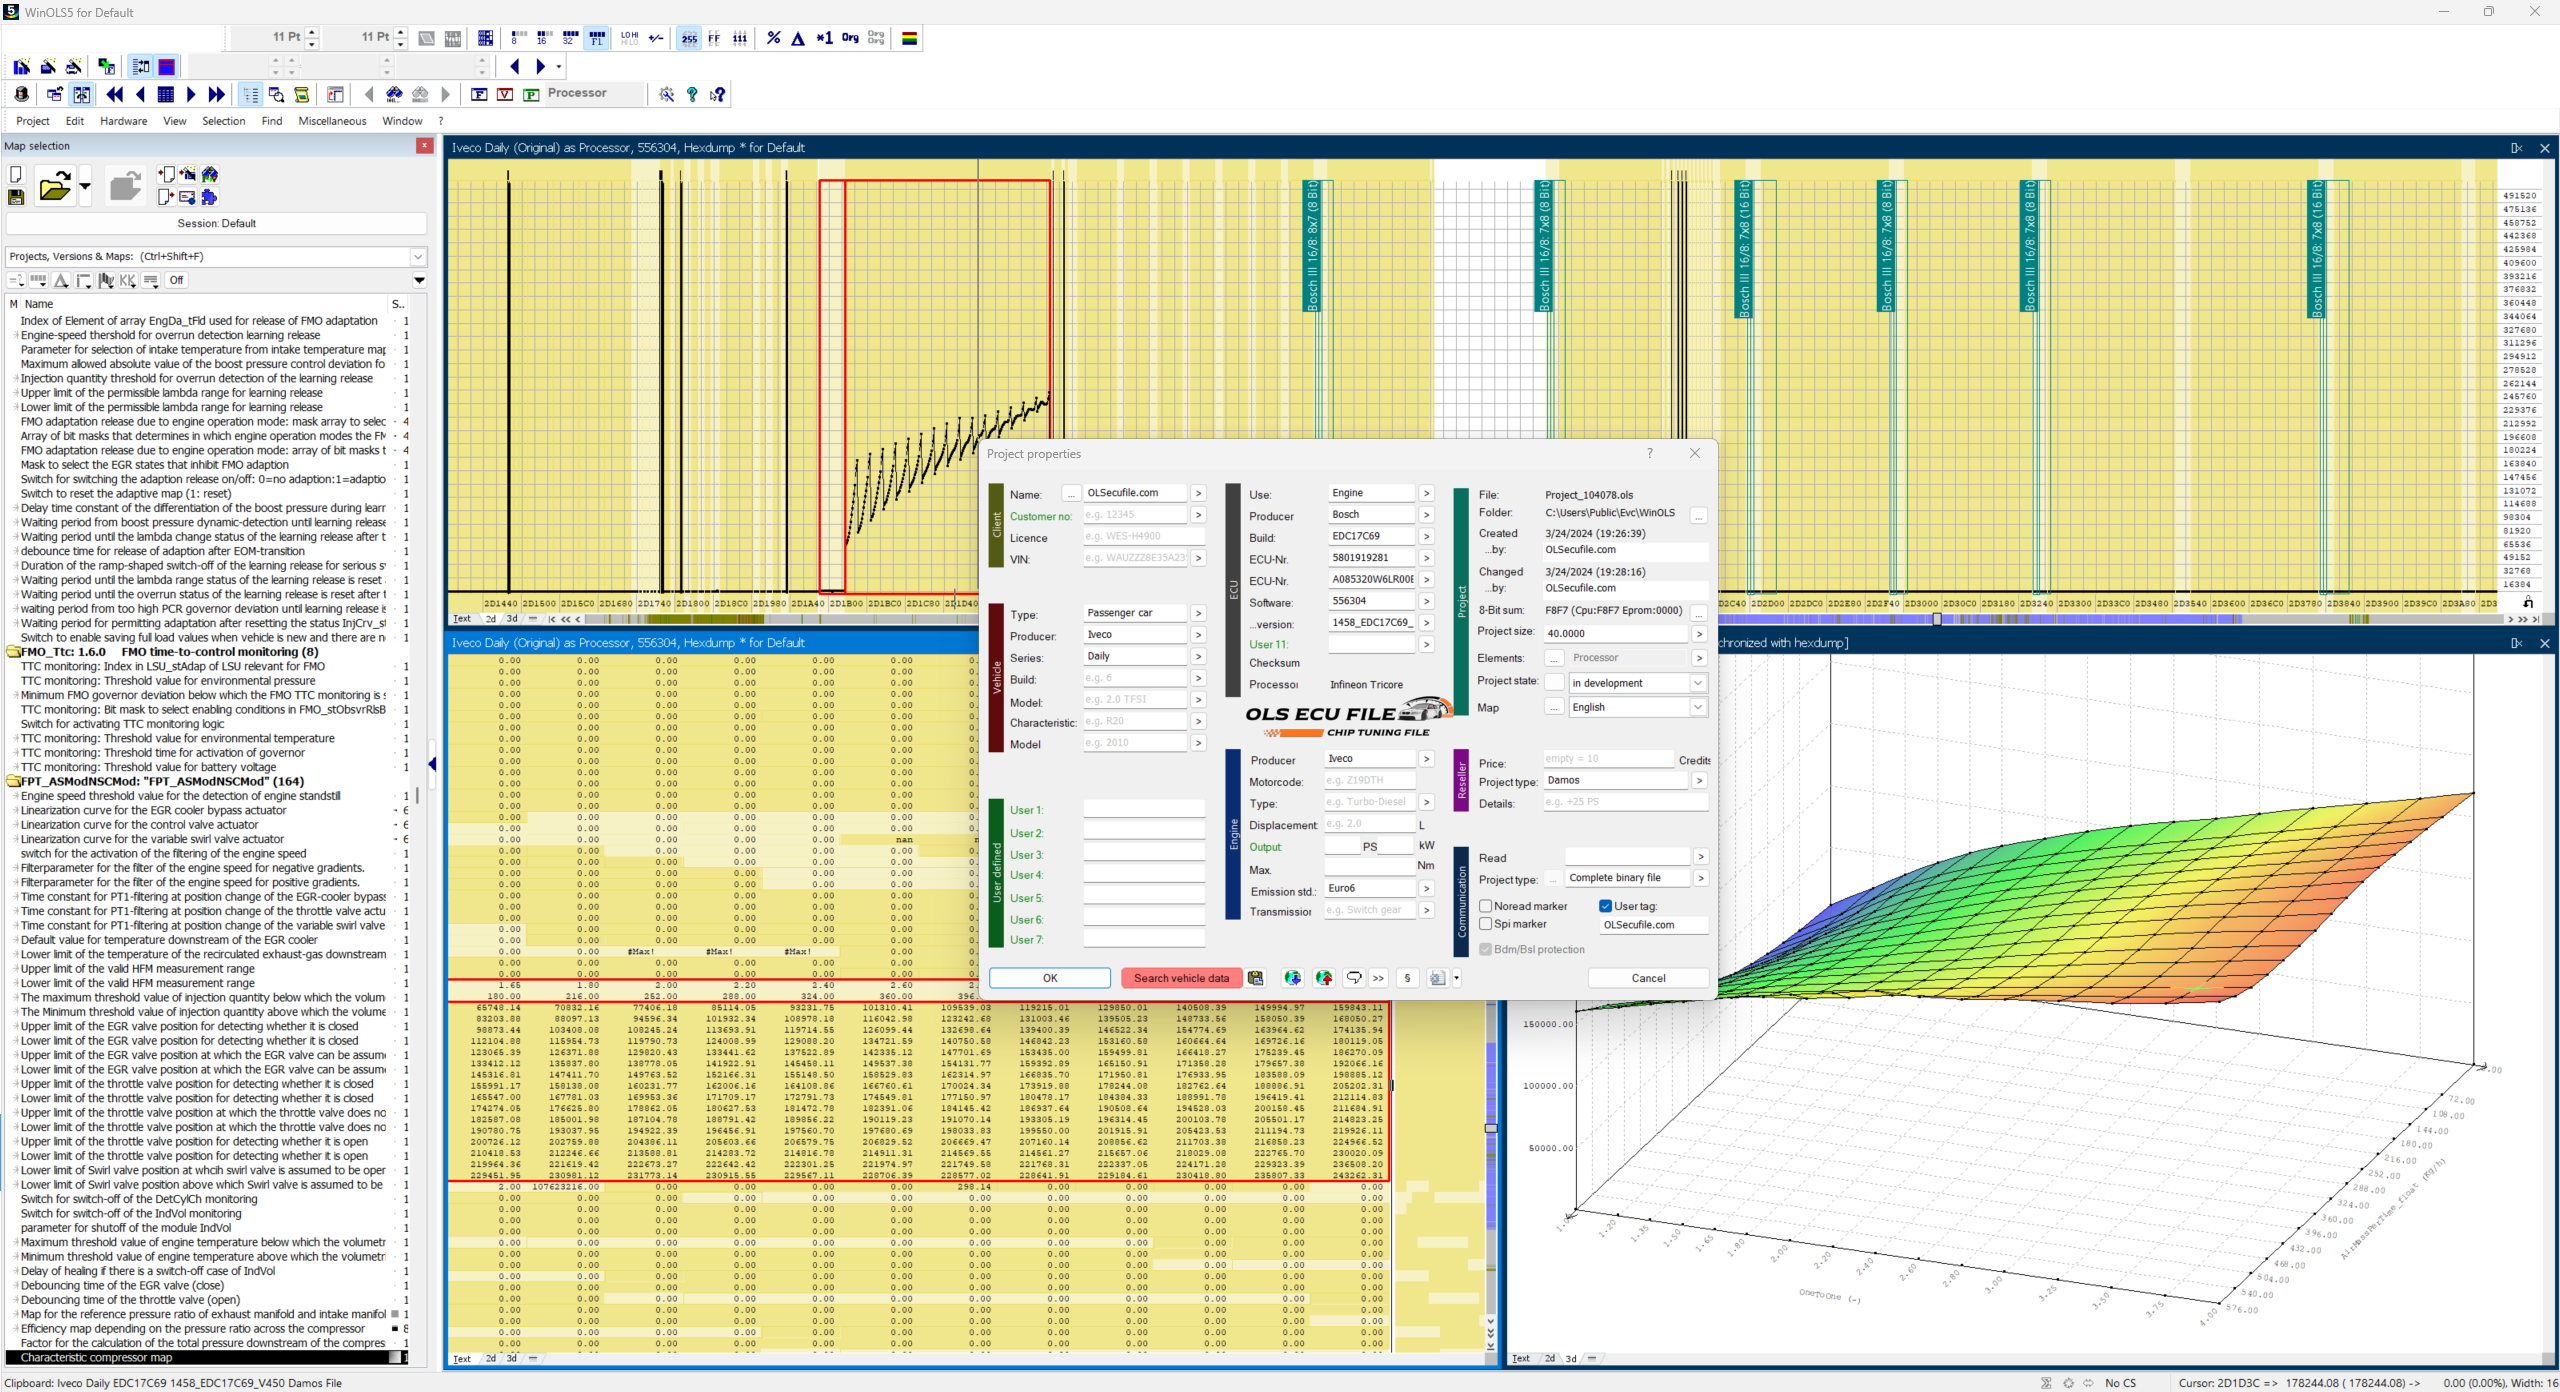This screenshot has width=2560, height=1392.
Task: Uncheck the User tag checkbox
Action: click(1605, 906)
